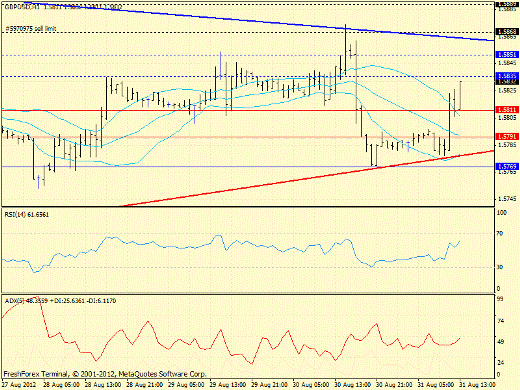Select the ascending thick red trendline
Viewport: 520px width, 390px height.
307,178
